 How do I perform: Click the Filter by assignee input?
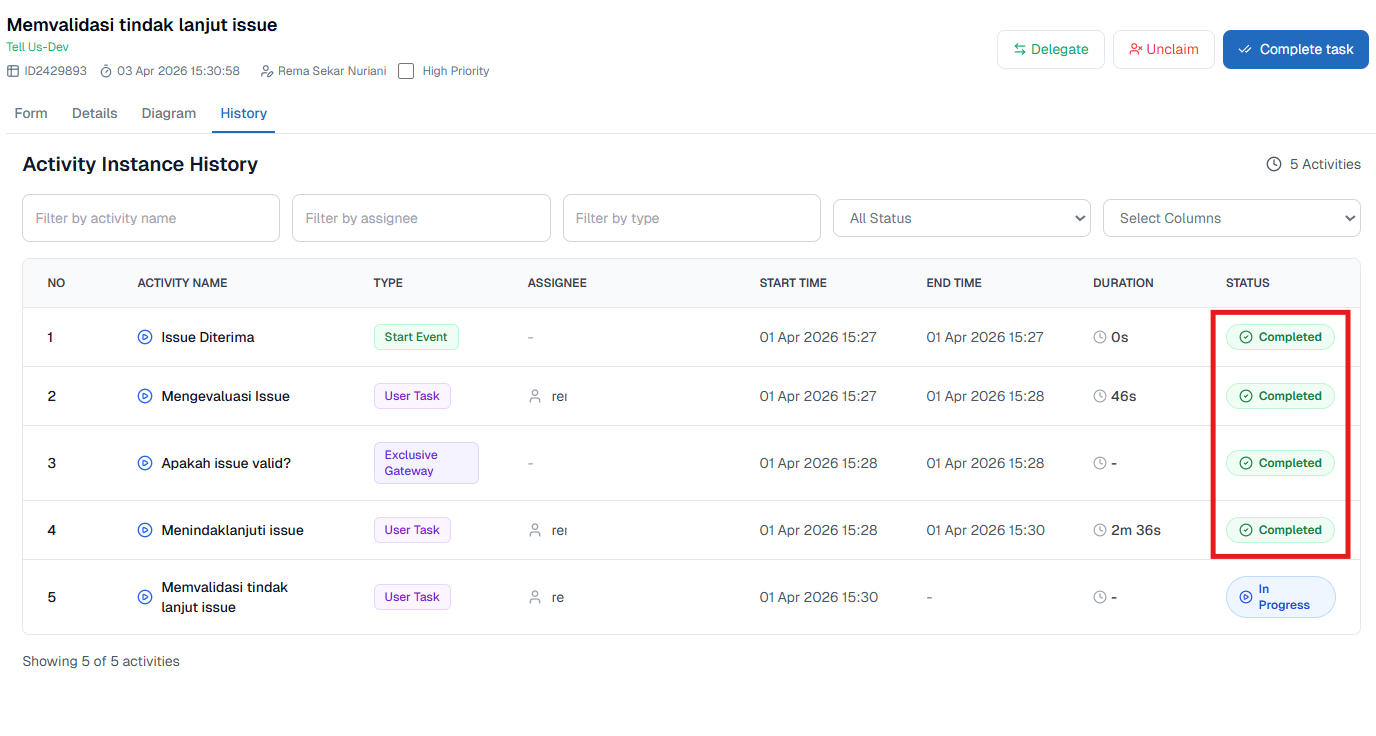(x=421, y=218)
